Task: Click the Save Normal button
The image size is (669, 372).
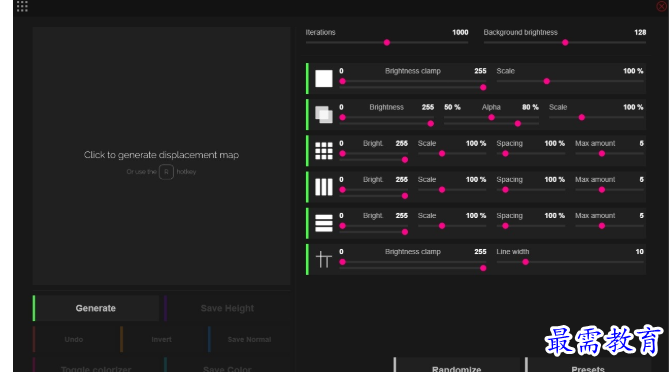Action: click(249, 340)
